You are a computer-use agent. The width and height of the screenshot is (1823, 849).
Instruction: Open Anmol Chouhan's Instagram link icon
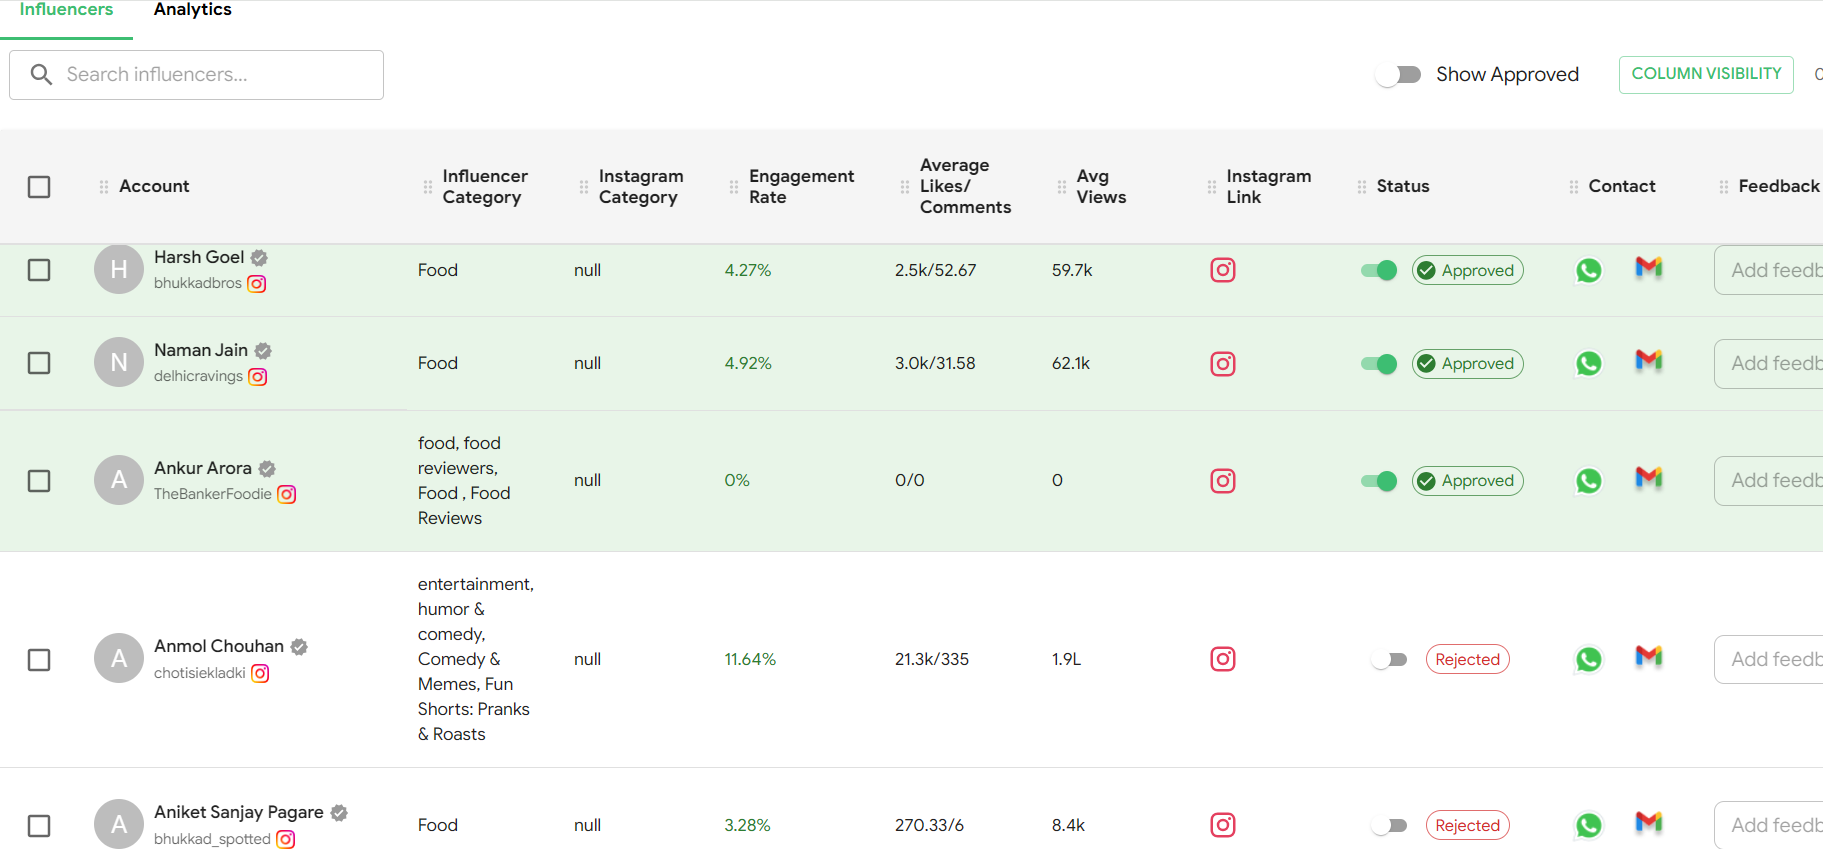(1222, 659)
